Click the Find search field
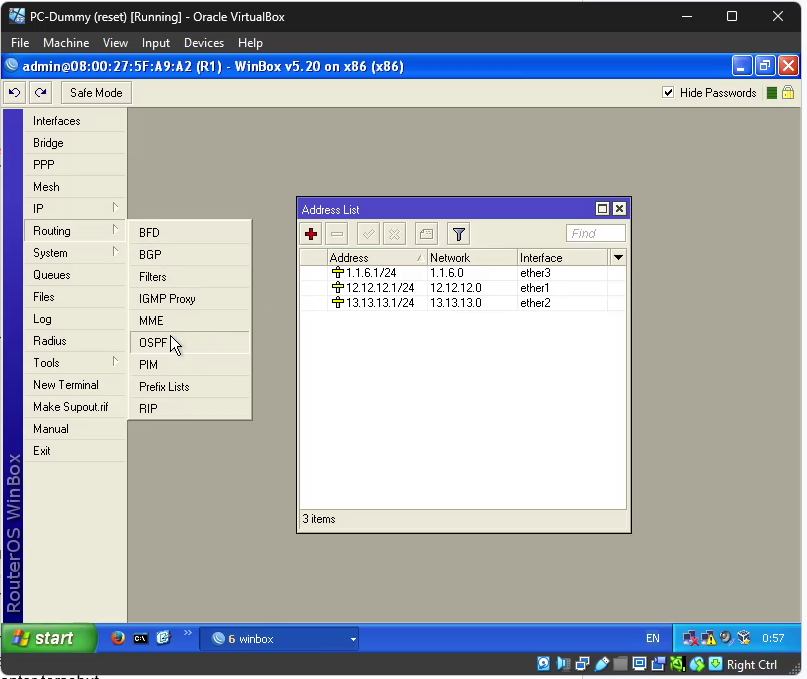807x679 pixels. click(x=595, y=234)
